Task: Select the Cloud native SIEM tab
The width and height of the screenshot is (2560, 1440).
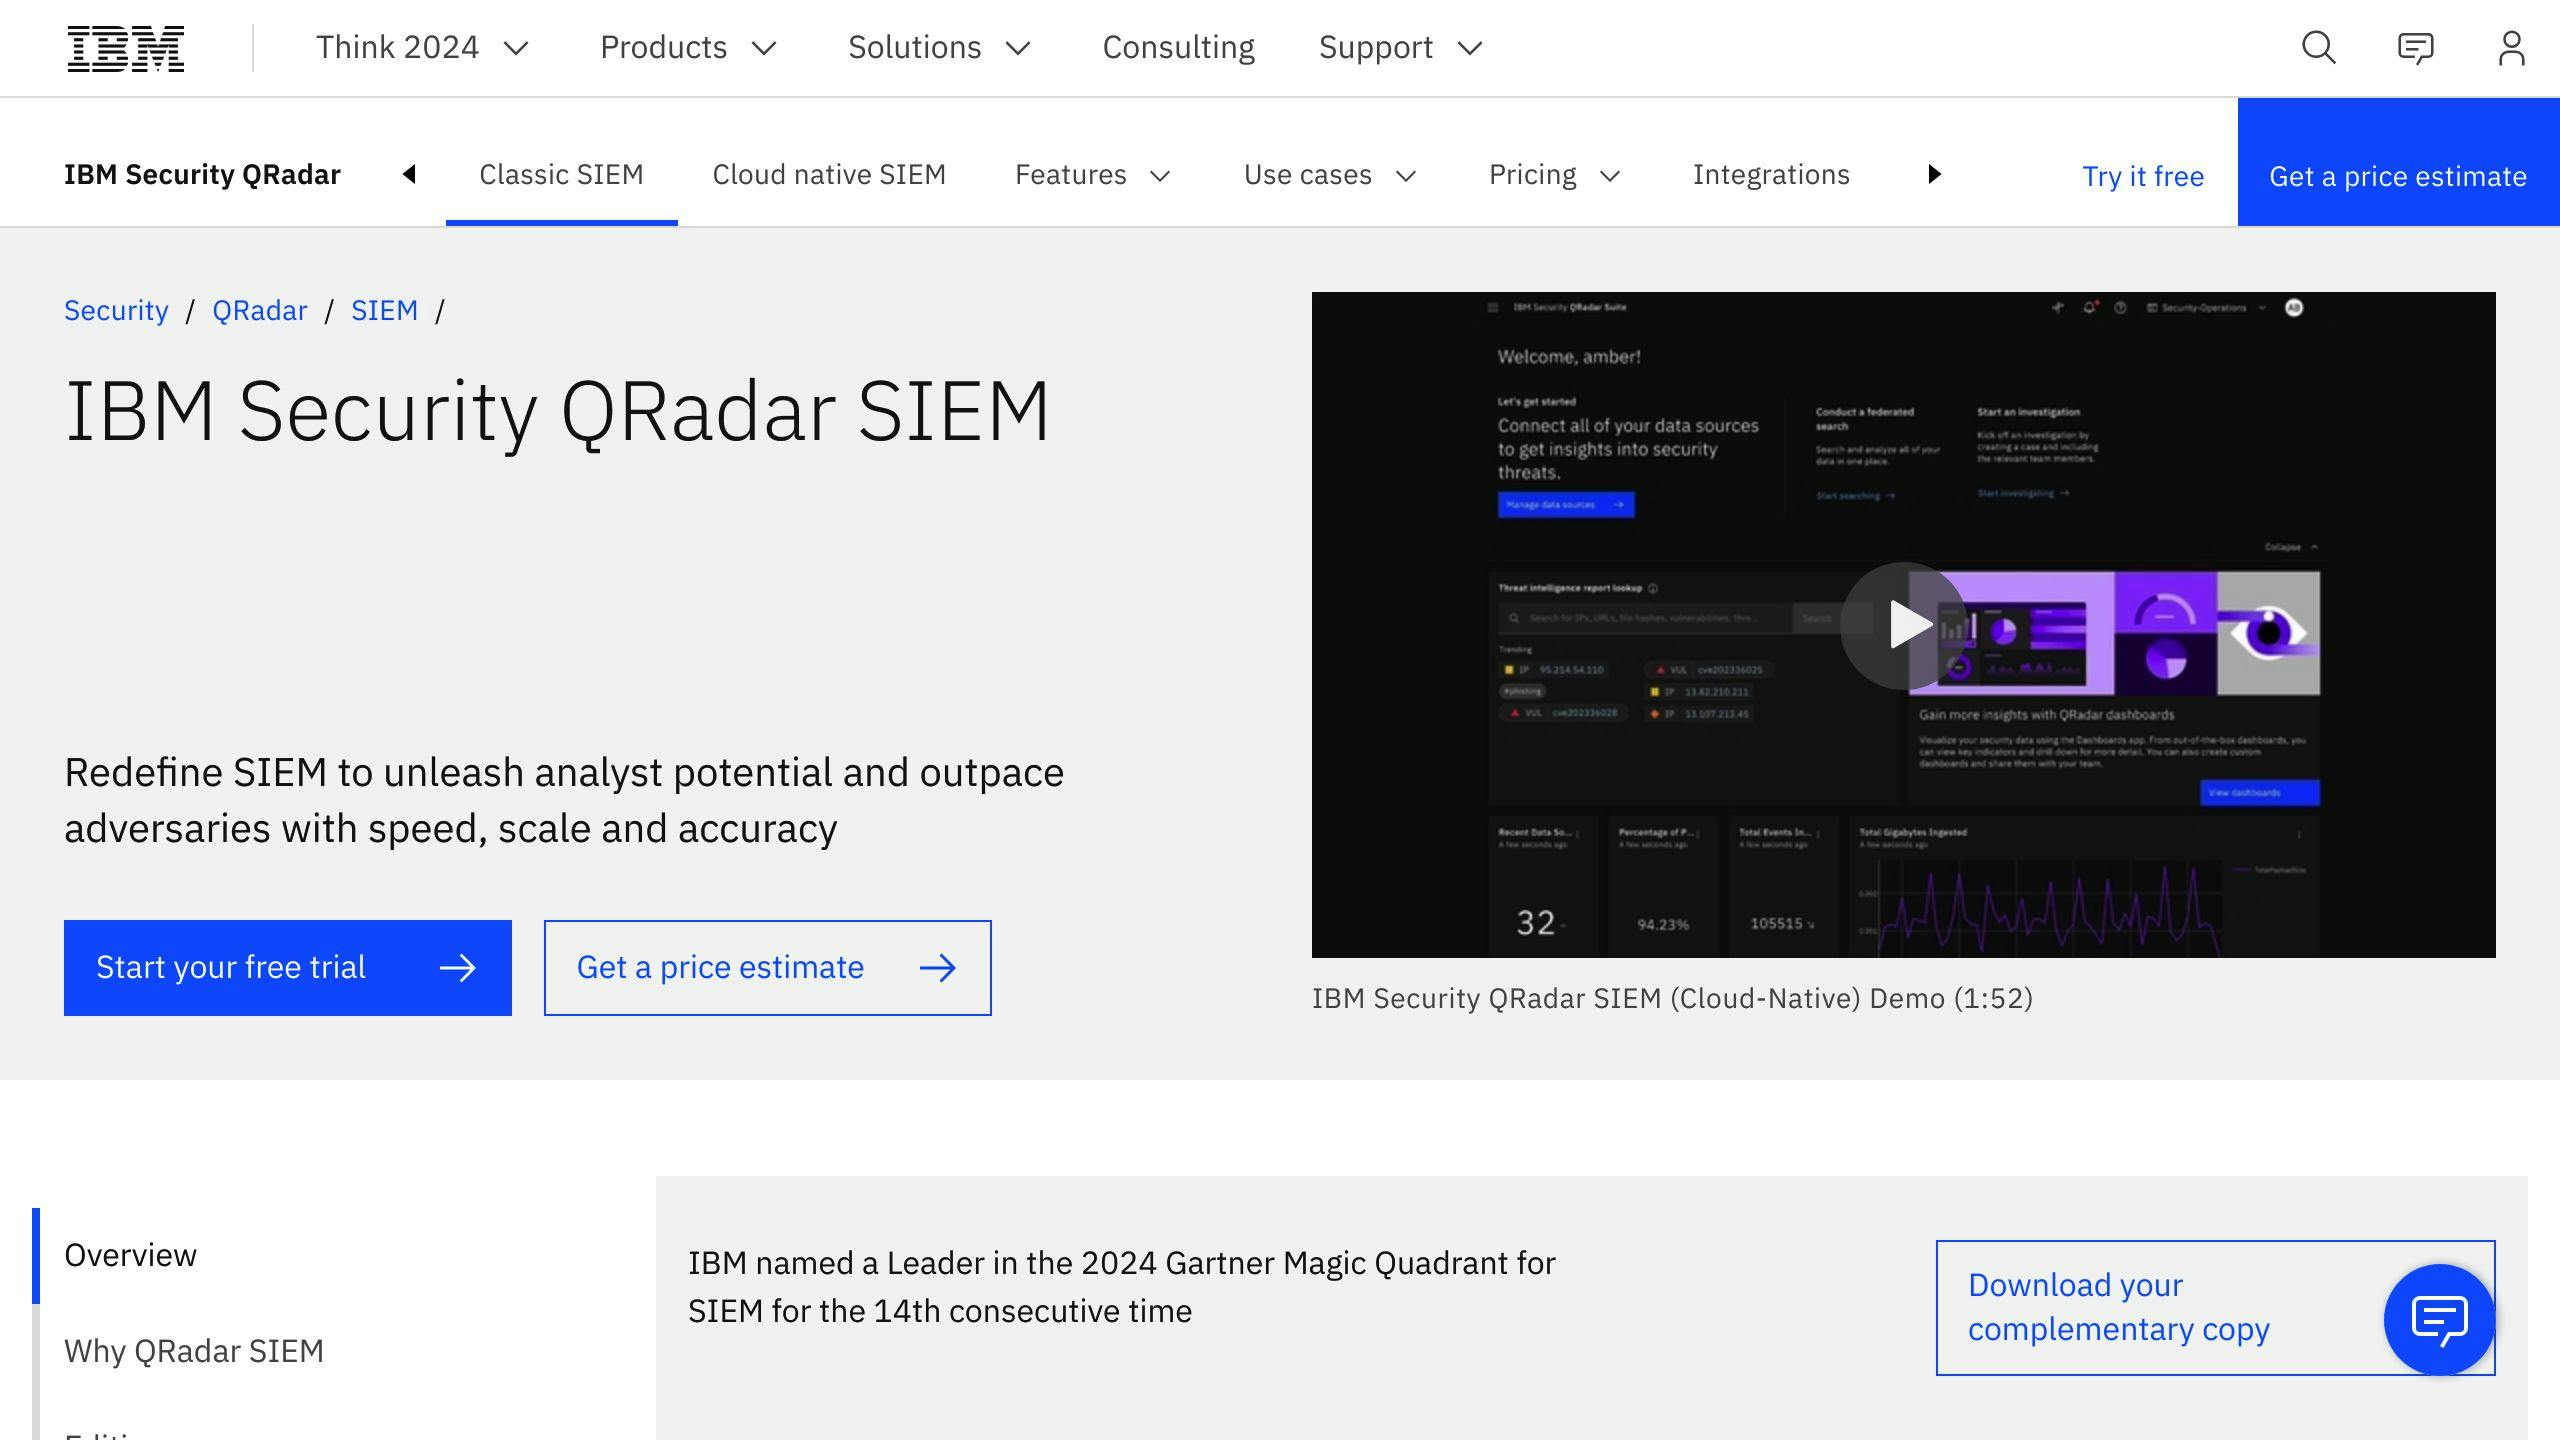Action: pyautogui.click(x=828, y=174)
